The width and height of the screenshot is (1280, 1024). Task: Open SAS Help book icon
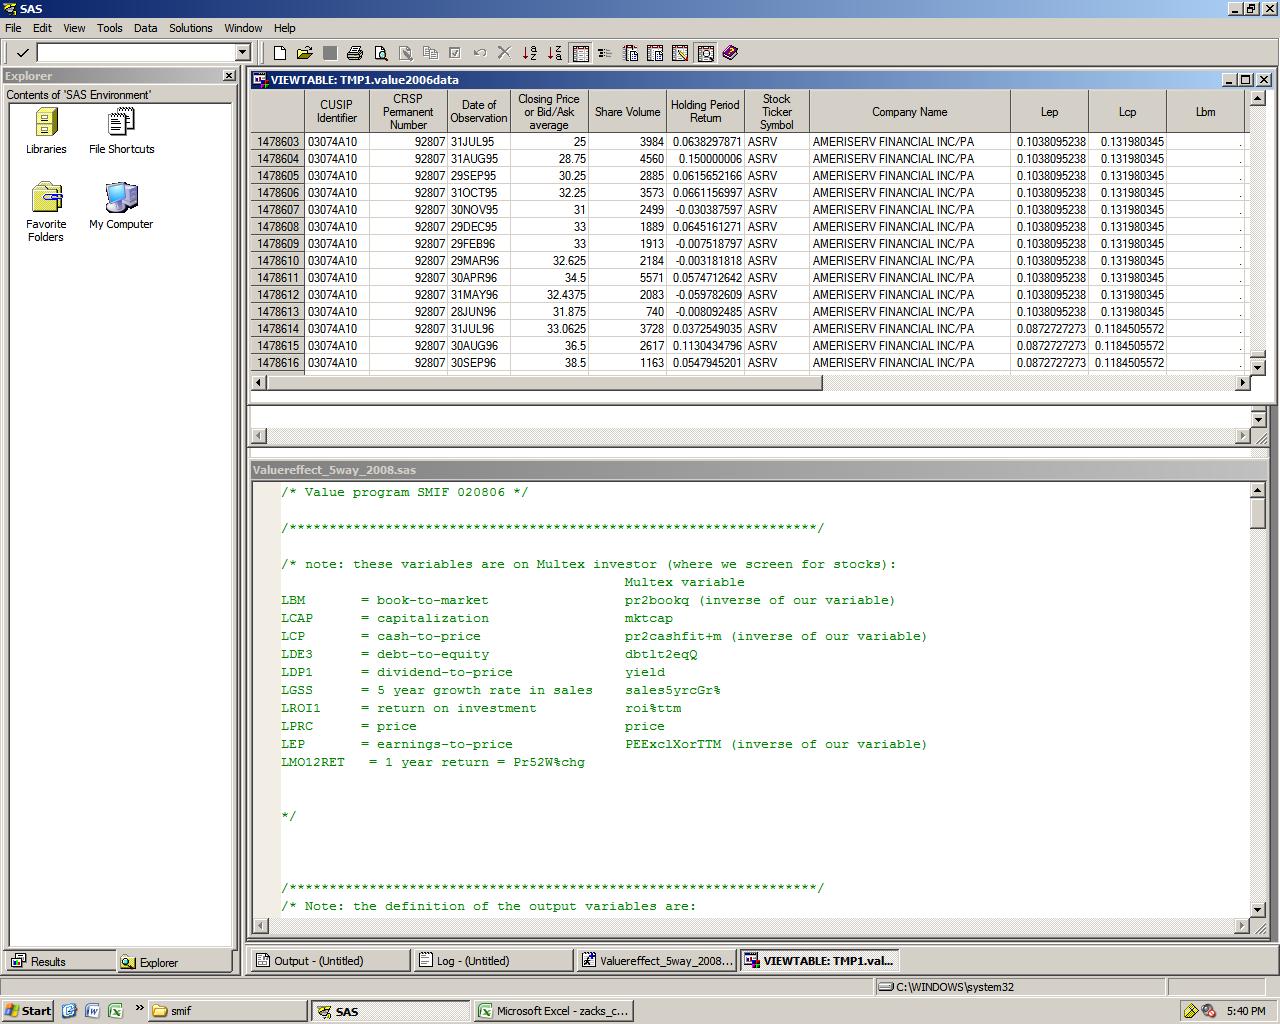[730, 53]
